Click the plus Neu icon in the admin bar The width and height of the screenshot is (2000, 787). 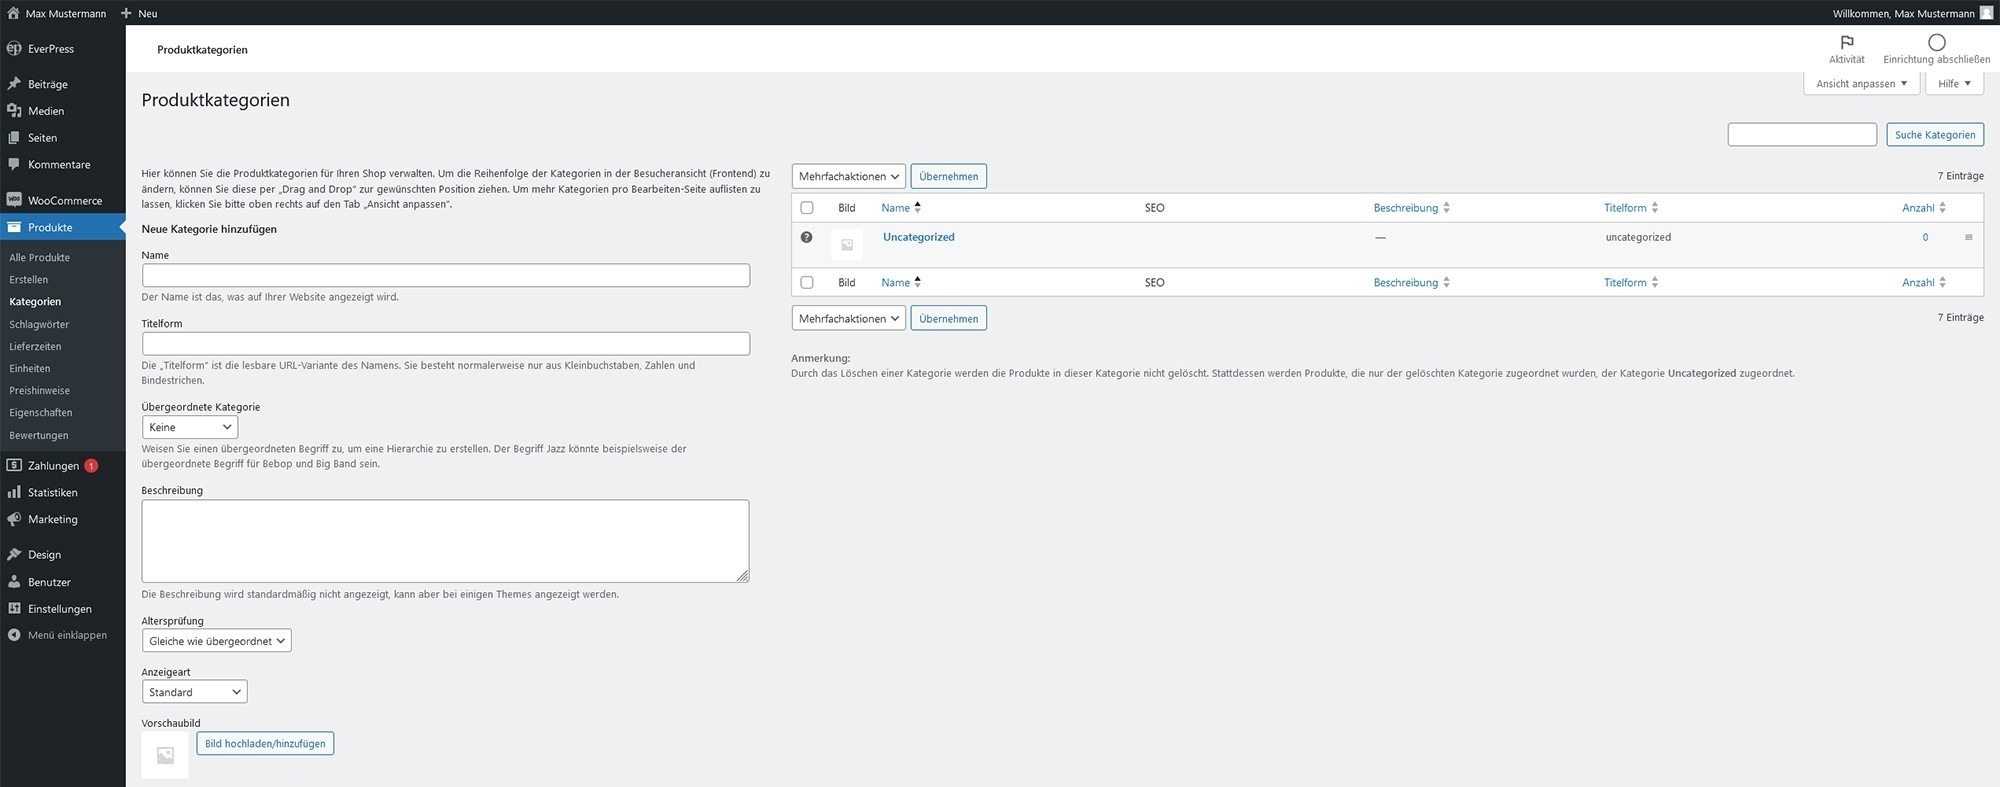pyautogui.click(x=126, y=13)
